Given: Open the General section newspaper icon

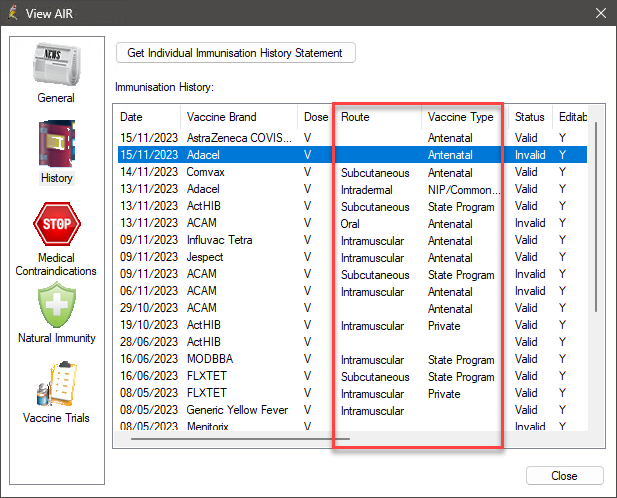Looking at the screenshot, I should coord(55,66).
